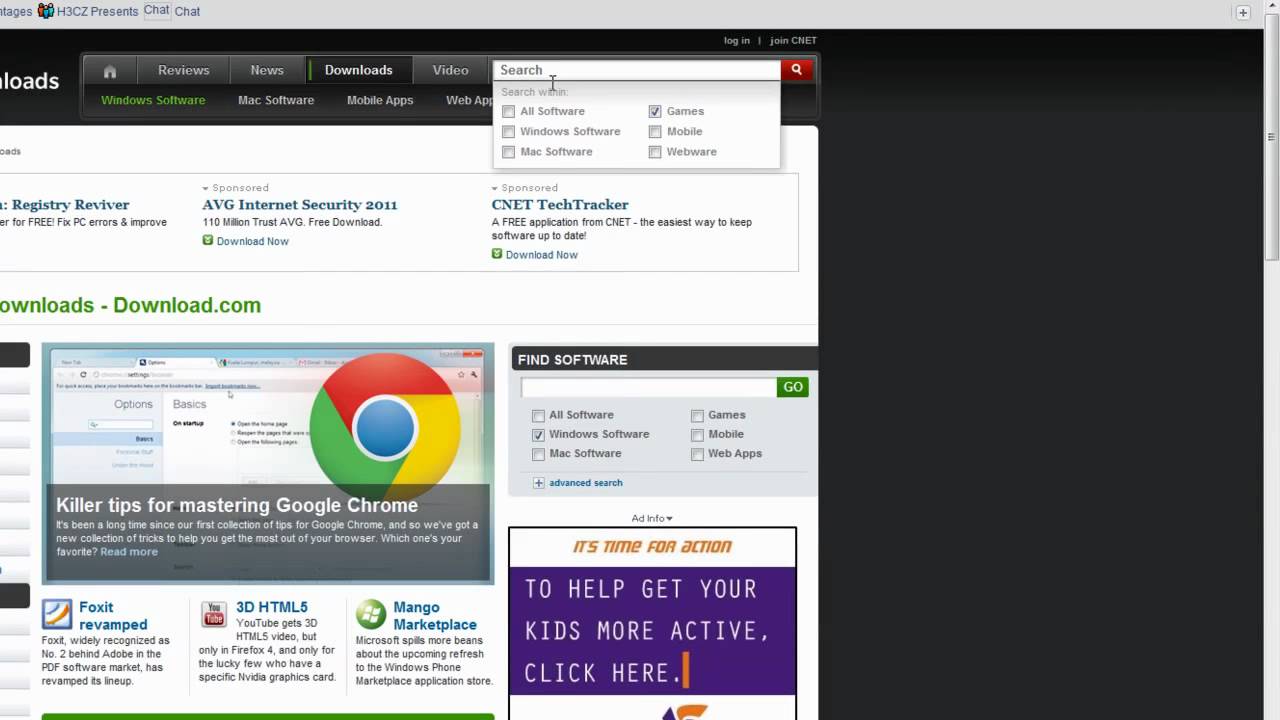Click the green GO button
The image size is (1280, 720).
(793, 387)
